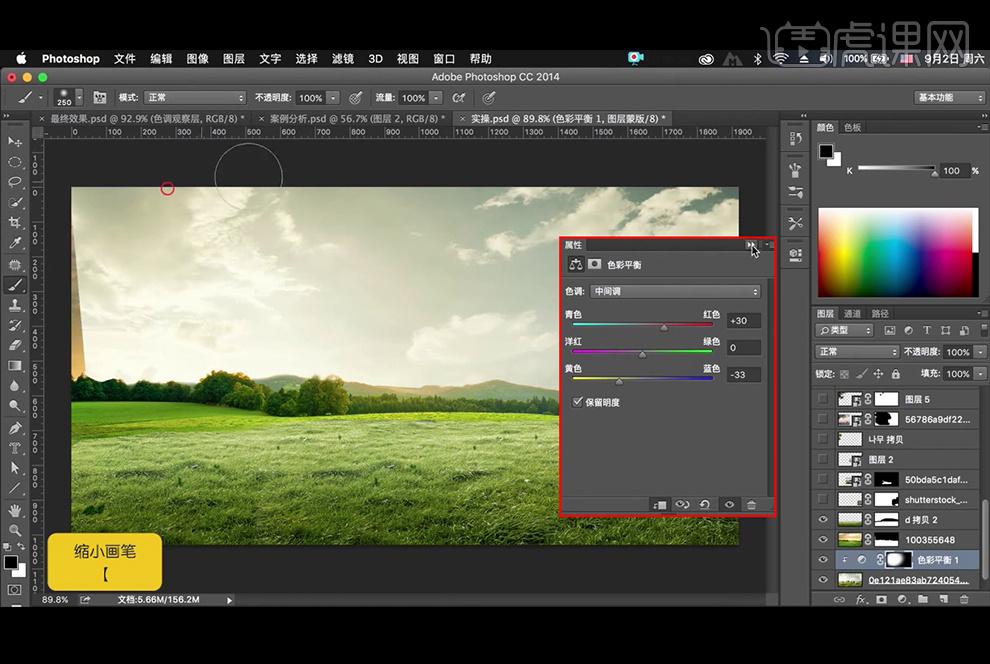This screenshot has width=990, height=664.
Task: Click lock position icon in Layers panel
Action: click(x=878, y=374)
